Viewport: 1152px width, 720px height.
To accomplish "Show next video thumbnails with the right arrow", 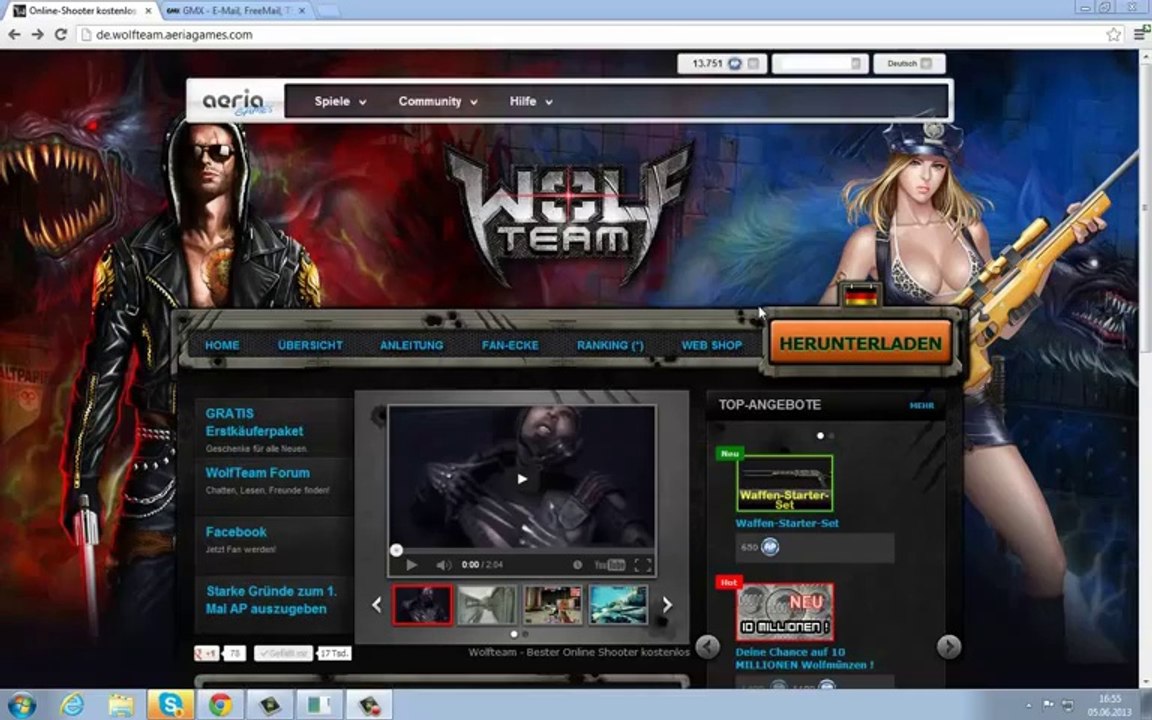I will (667, 604).
